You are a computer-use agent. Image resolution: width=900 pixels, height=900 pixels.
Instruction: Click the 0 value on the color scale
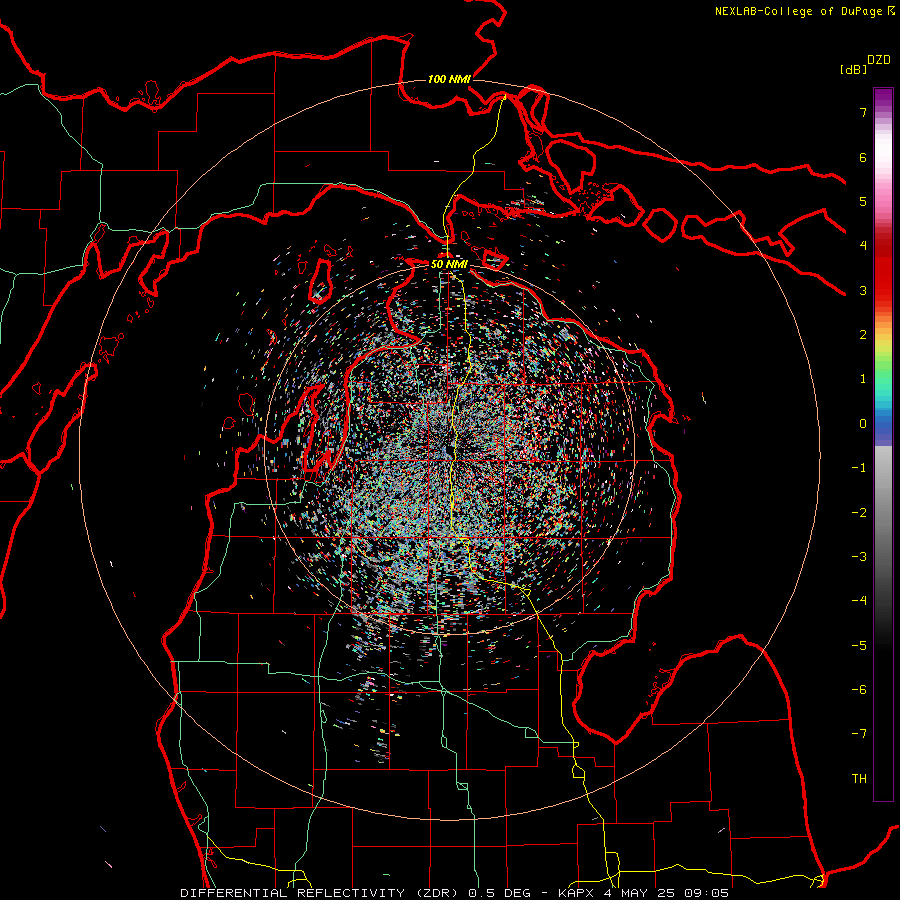coord(863,424)
